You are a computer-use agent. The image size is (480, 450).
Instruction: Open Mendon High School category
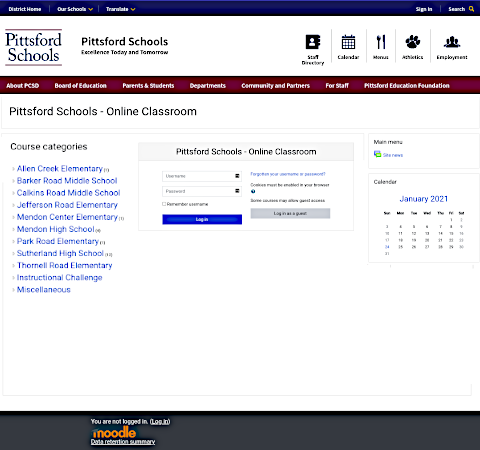pos(55,229)
